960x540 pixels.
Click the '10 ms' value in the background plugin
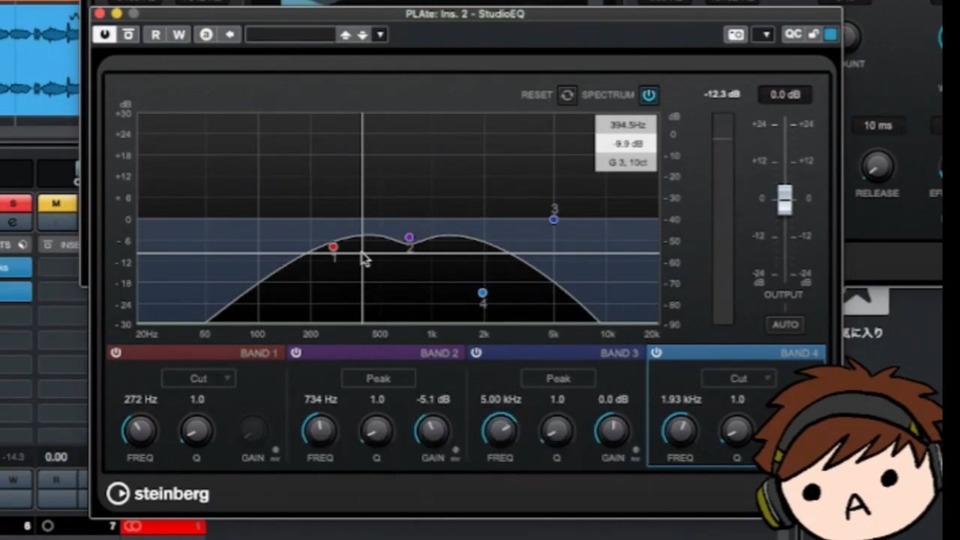(x=877, y=126)
